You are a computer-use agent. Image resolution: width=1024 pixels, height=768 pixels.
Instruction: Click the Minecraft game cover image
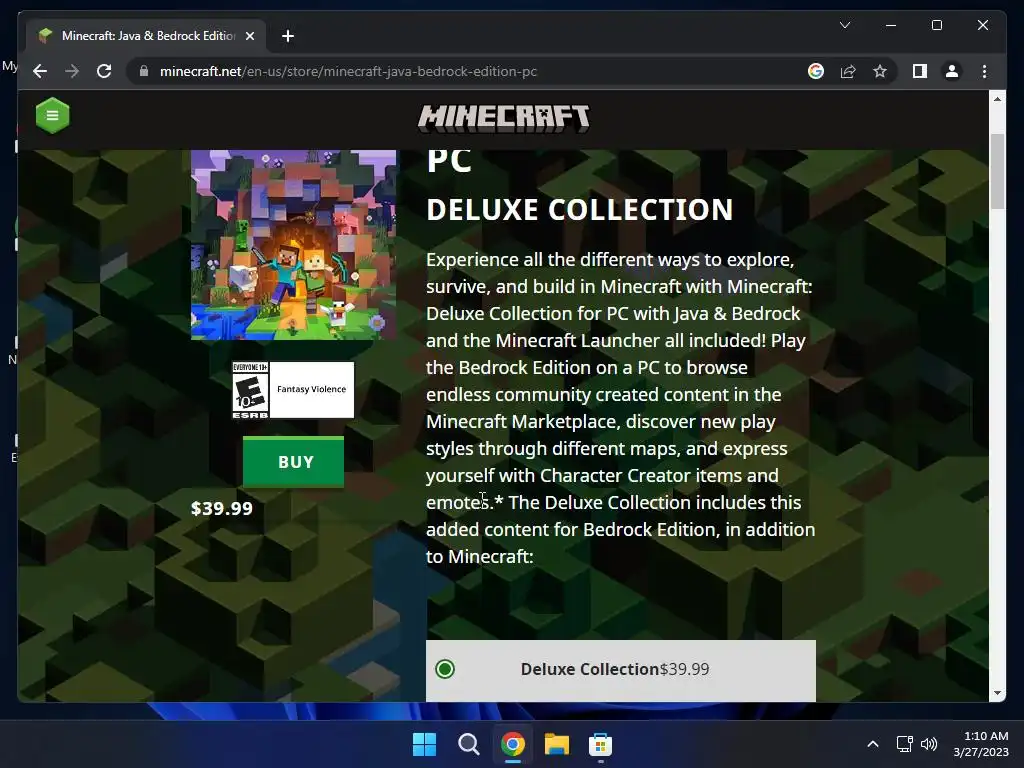point(293,245)
